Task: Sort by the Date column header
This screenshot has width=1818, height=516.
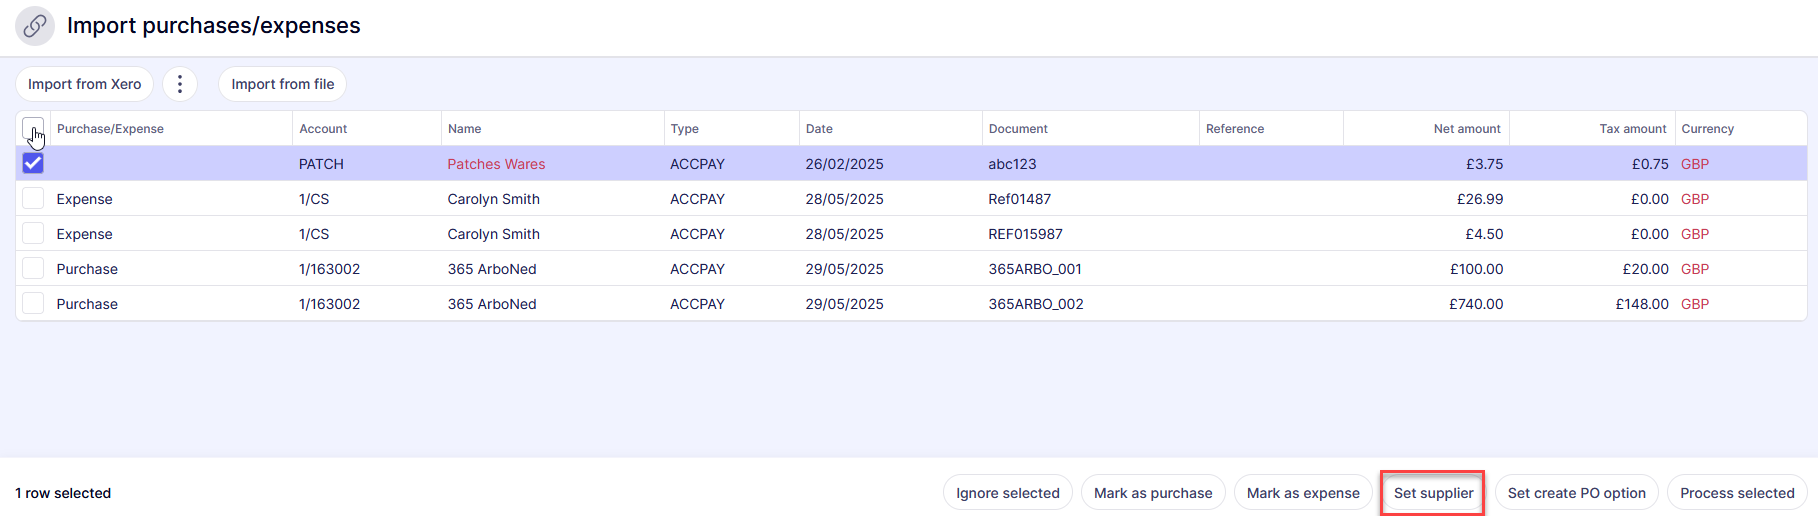Action: tap(819, 129)
